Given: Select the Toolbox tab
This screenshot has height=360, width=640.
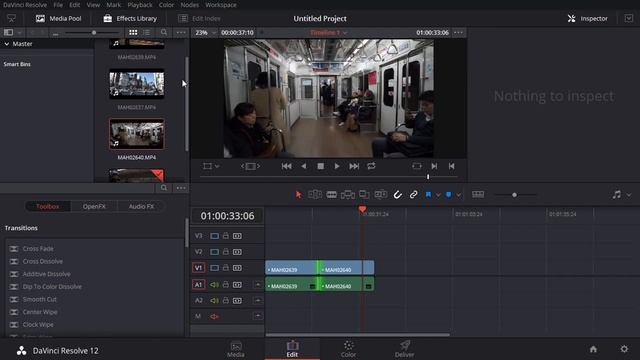Looking at the screenshot, I should [48, 207].
